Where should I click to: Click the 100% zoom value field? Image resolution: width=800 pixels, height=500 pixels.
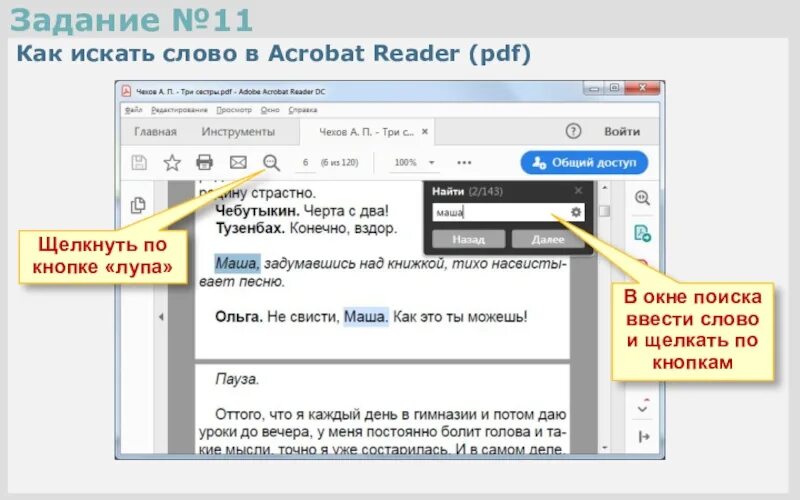pos(405,163)
